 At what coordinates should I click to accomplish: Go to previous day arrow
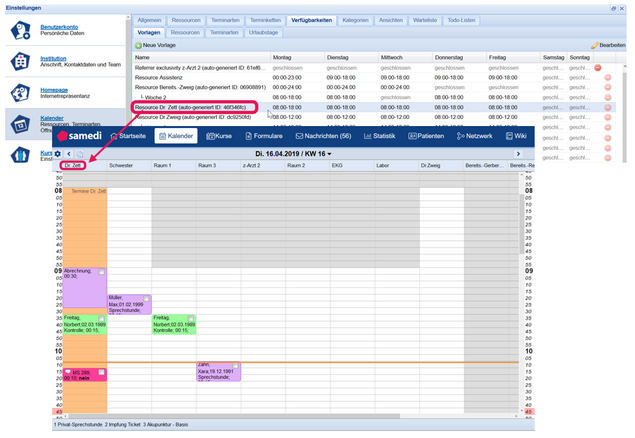[69, 154]
